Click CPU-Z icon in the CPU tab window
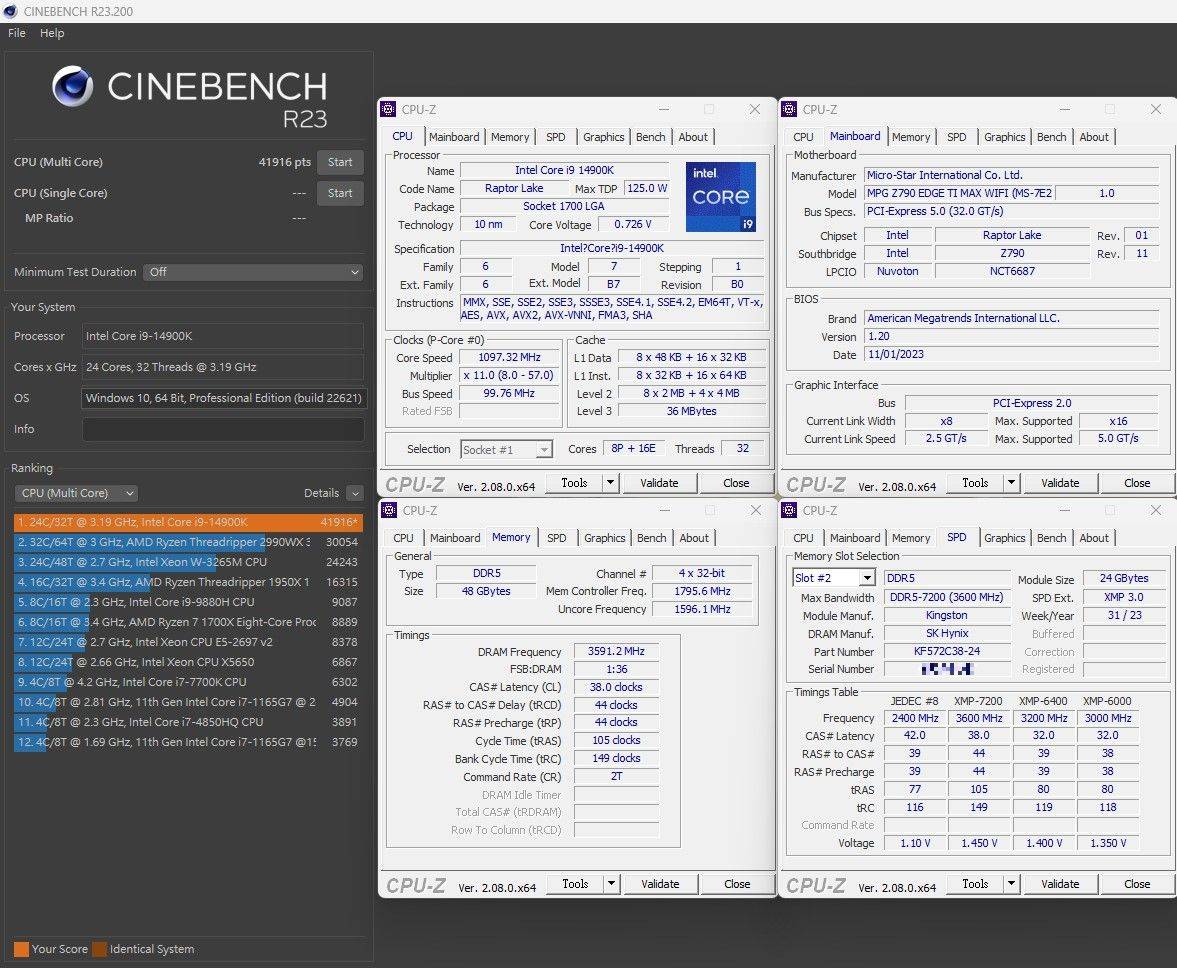The image size is (1177, 968). (388, 109)
